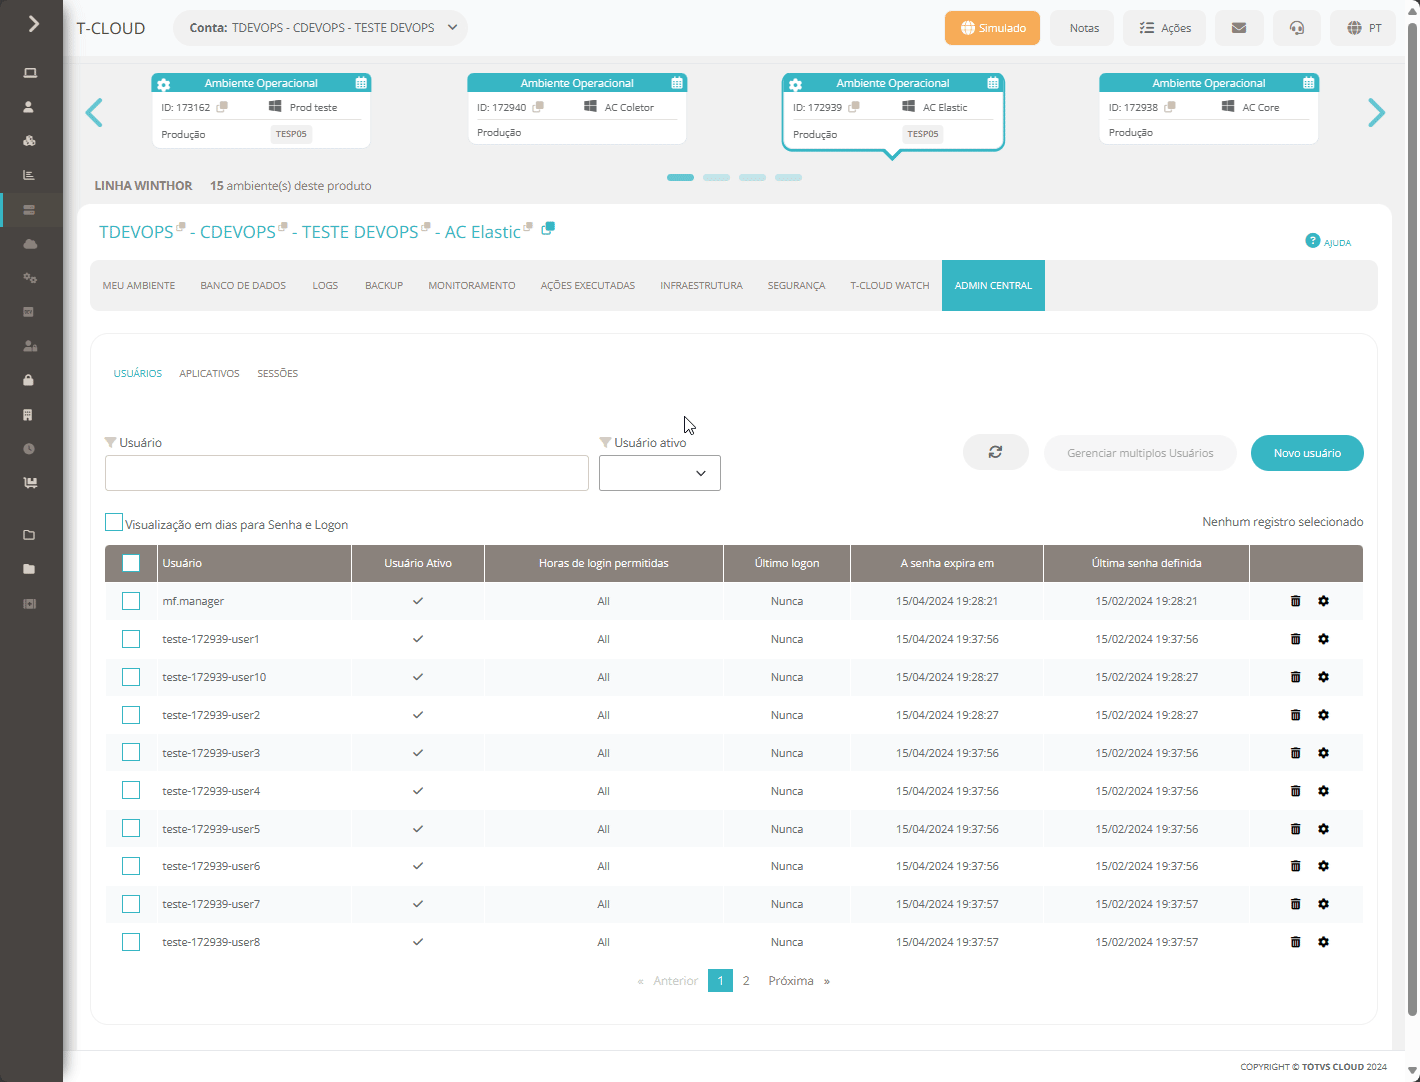Check Visualização em dias para Senha e Logon

(114, 523)
